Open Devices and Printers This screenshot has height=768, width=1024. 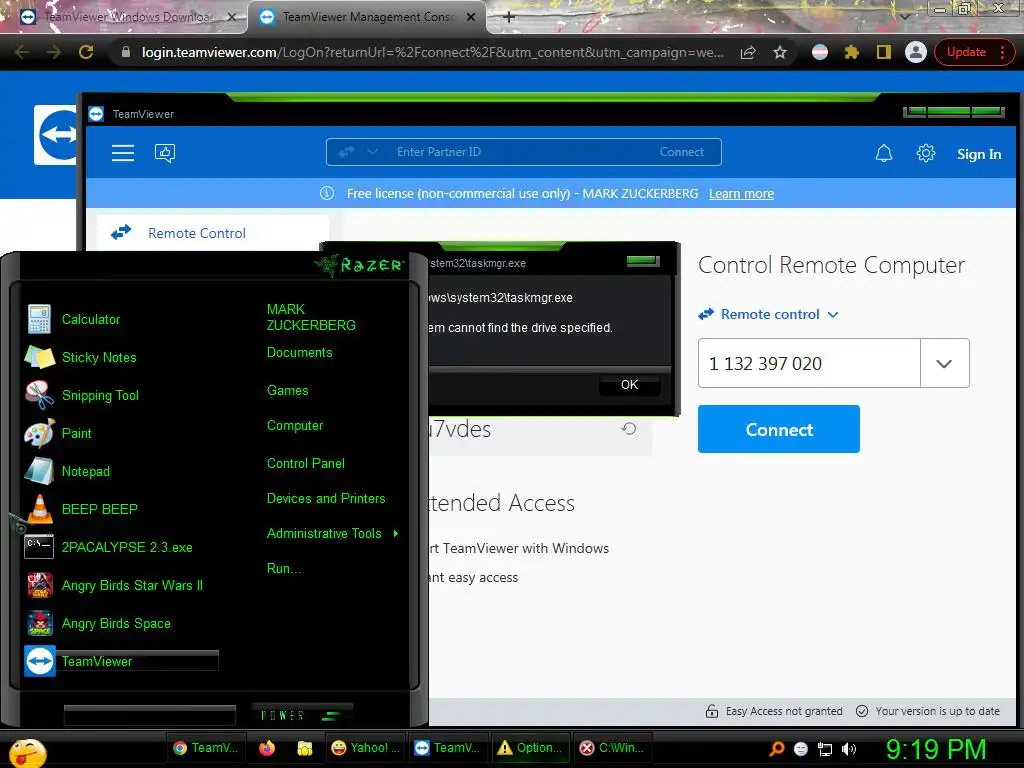point(326,499)
